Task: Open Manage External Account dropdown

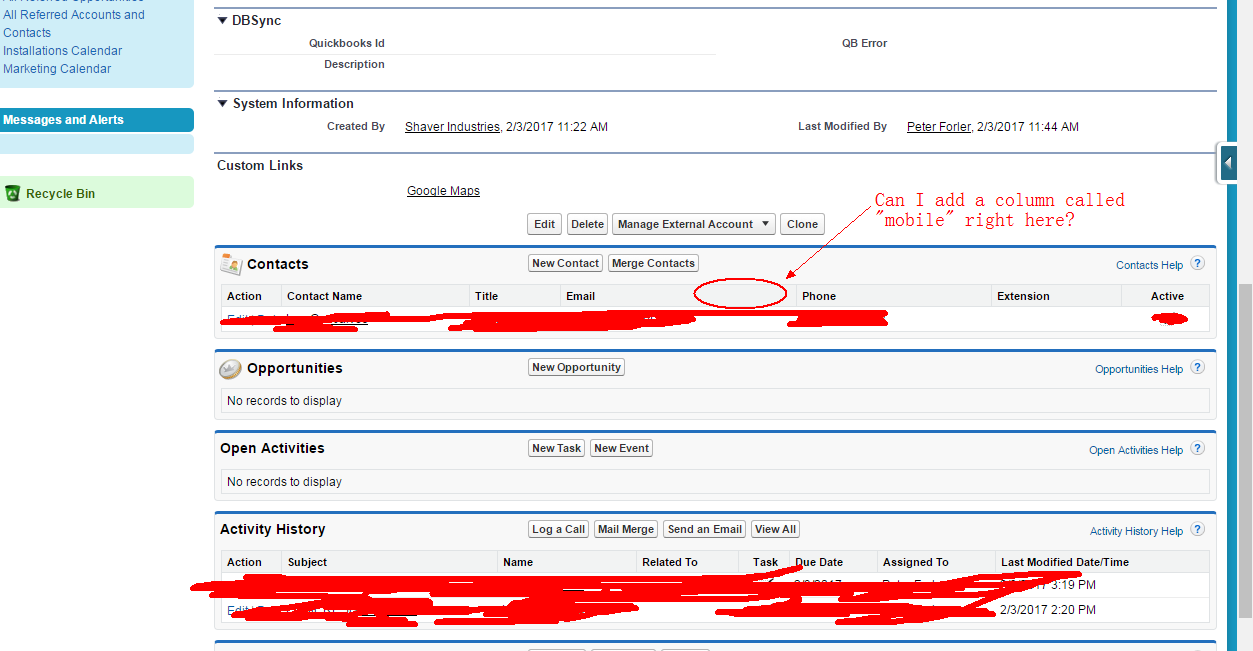Action: [x=693, y=224]
